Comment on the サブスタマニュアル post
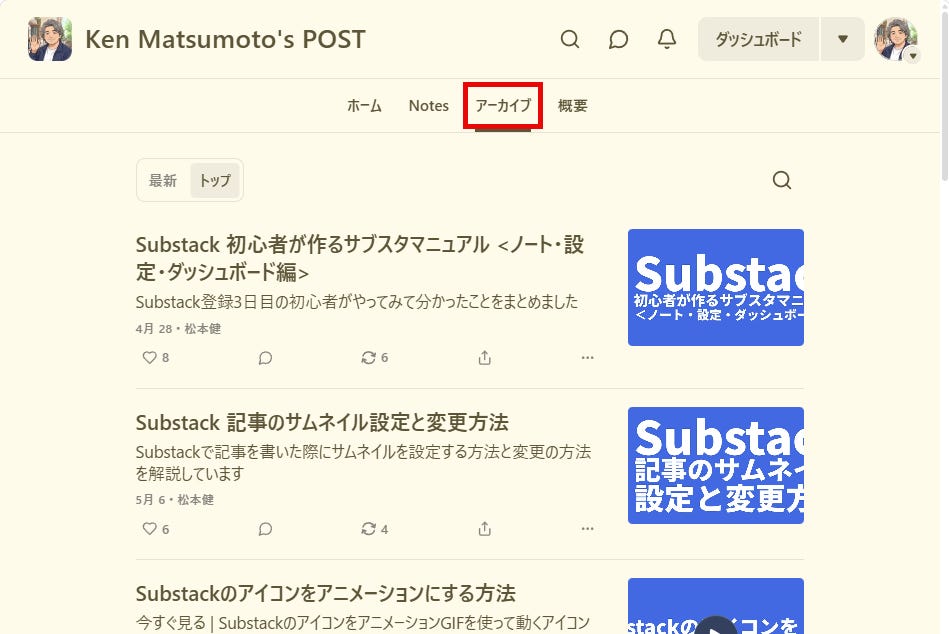This screenshot has width=949, height=634. (265, 358)
